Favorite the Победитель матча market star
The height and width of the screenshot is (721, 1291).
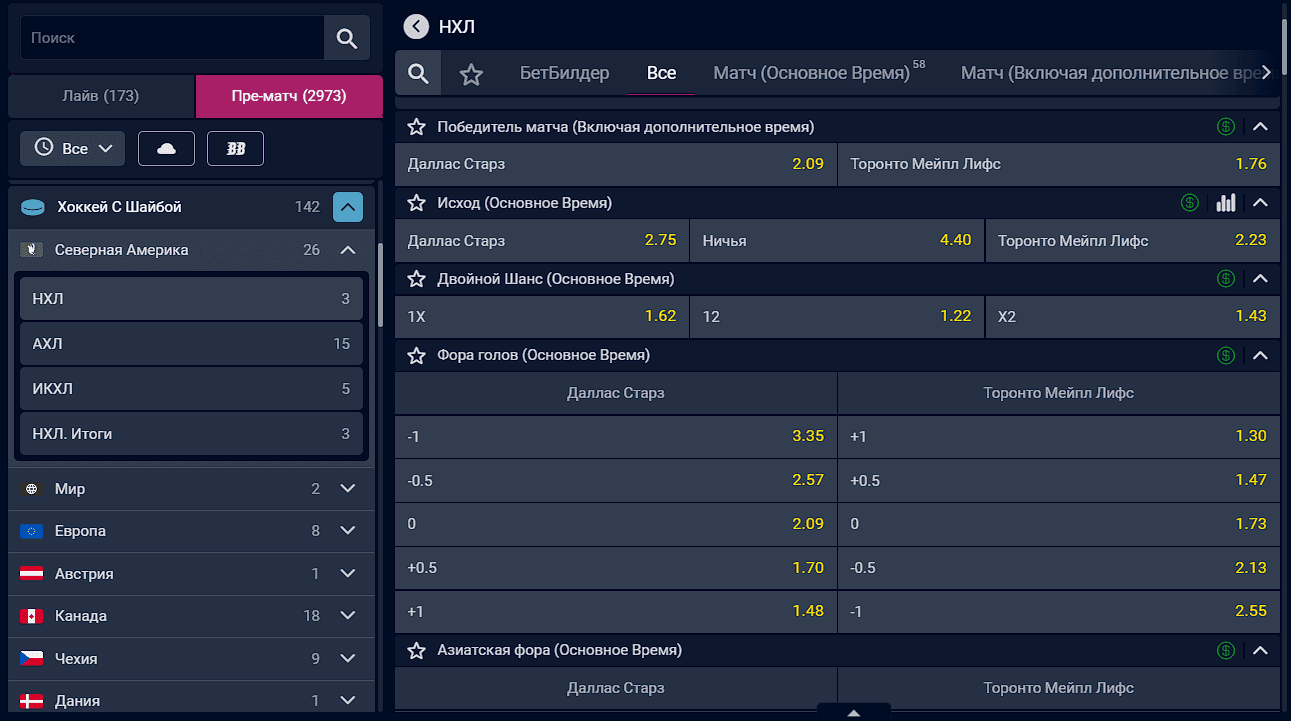417,127
